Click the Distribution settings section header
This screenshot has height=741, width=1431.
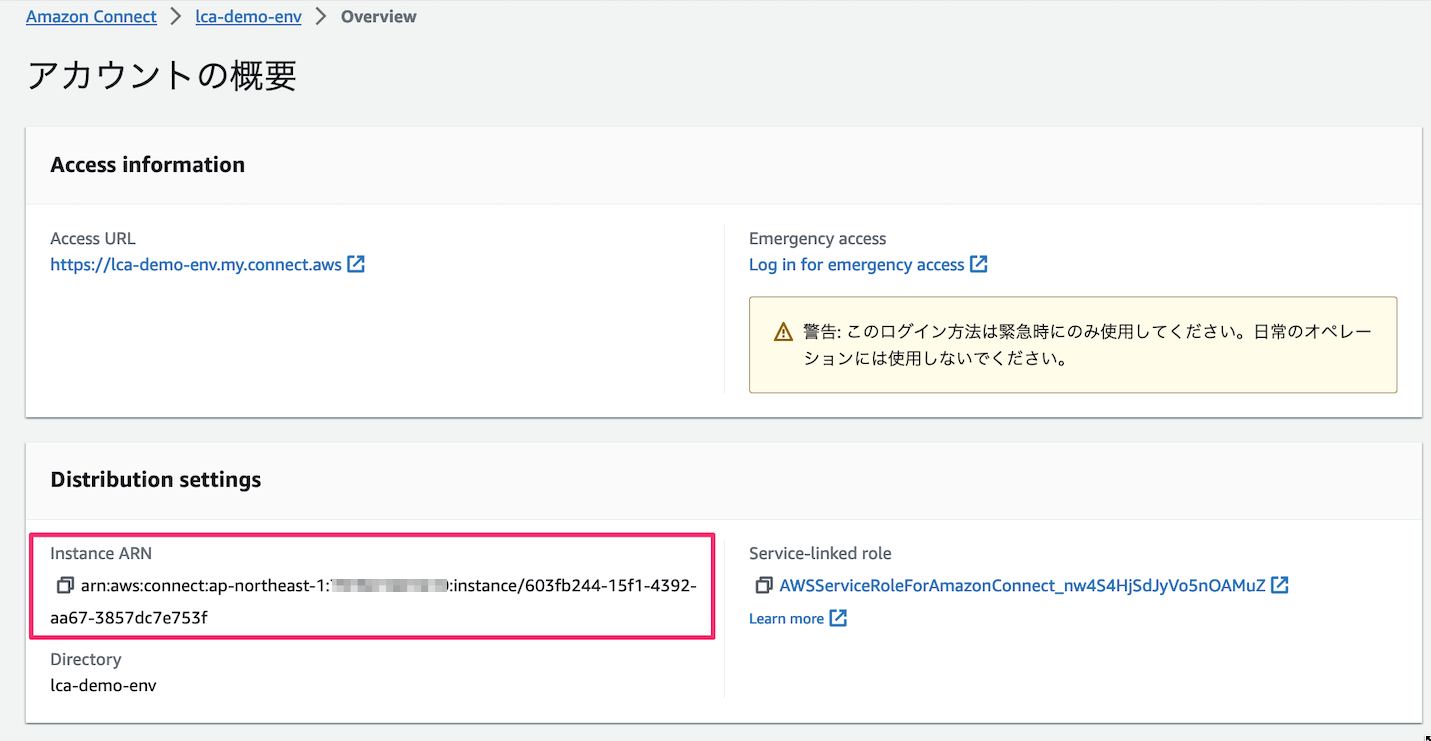pos(155,480)
